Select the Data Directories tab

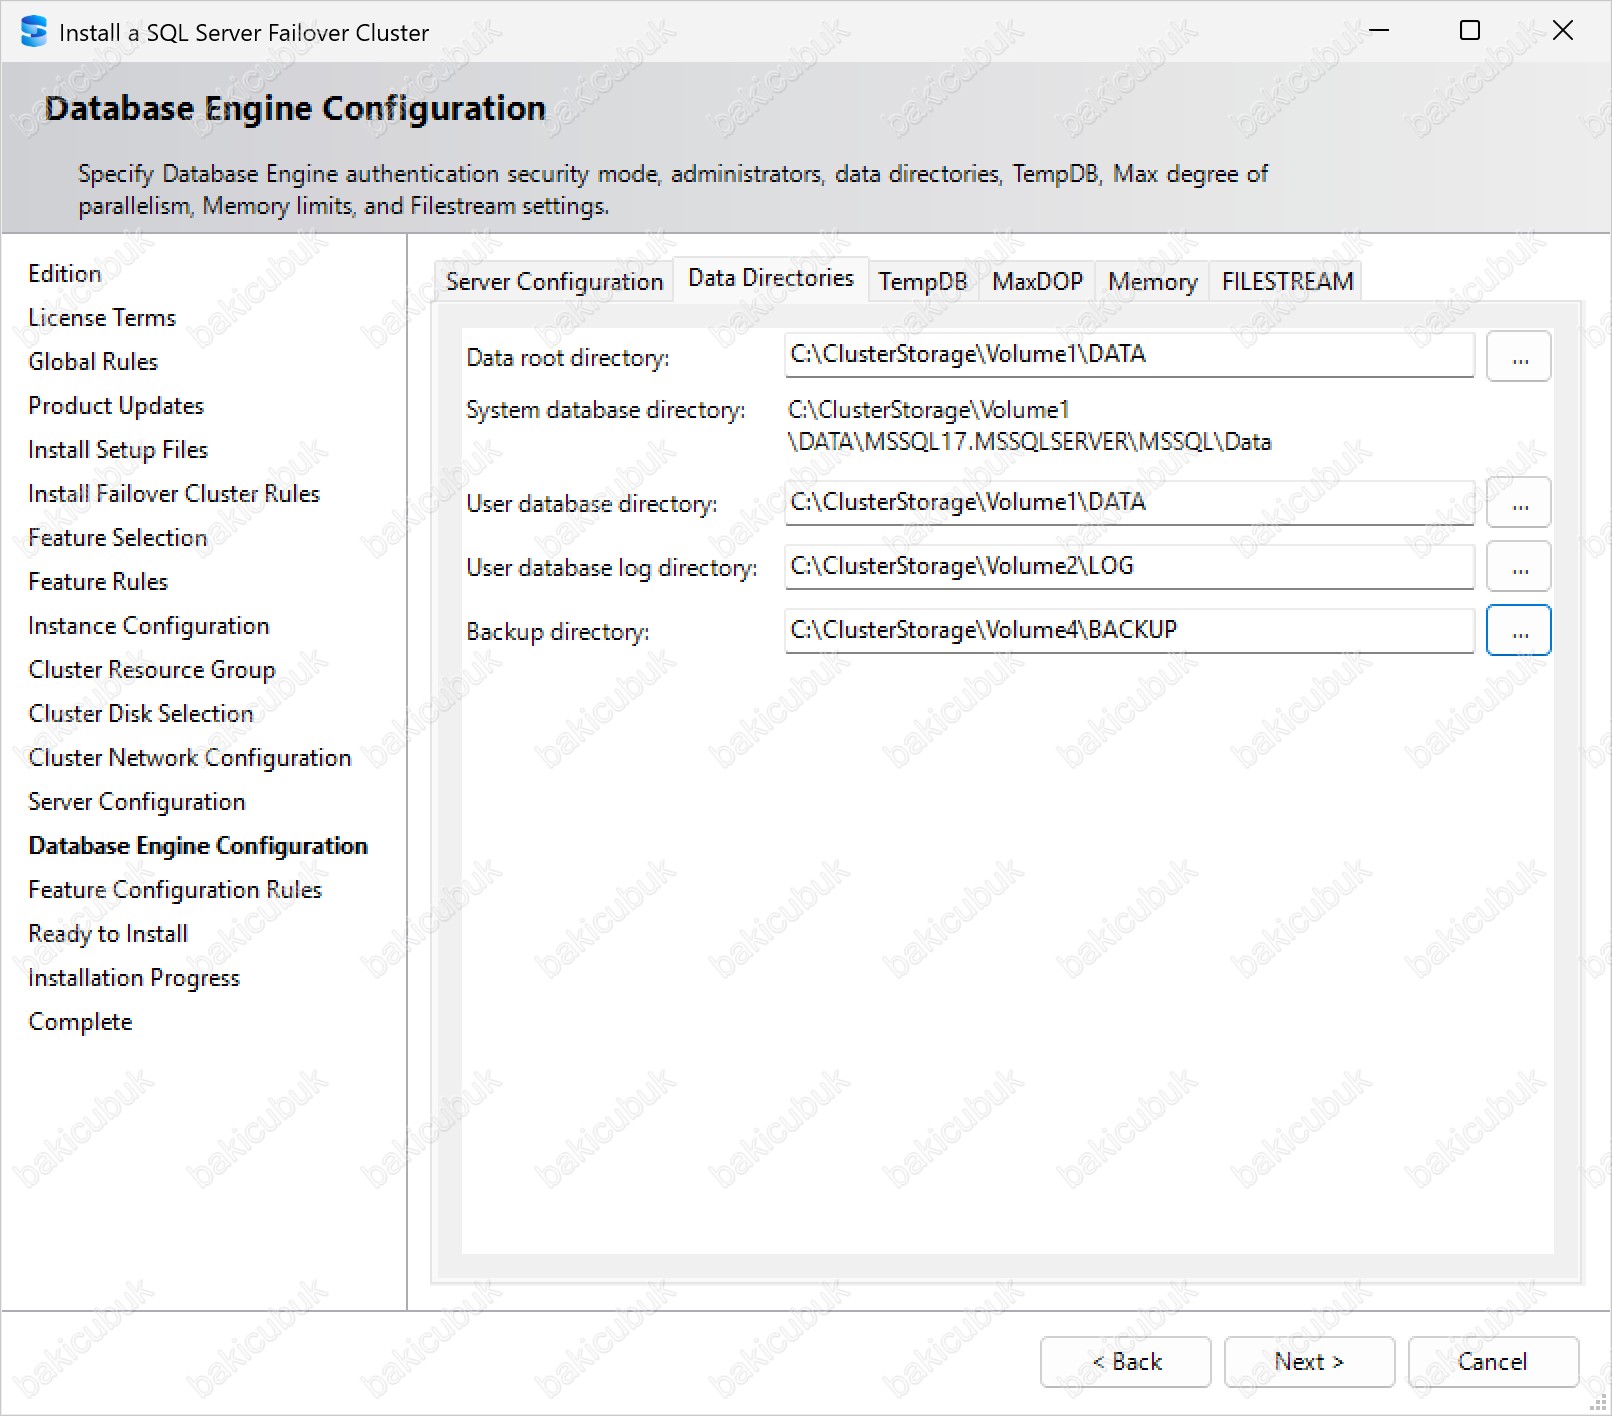770,278
